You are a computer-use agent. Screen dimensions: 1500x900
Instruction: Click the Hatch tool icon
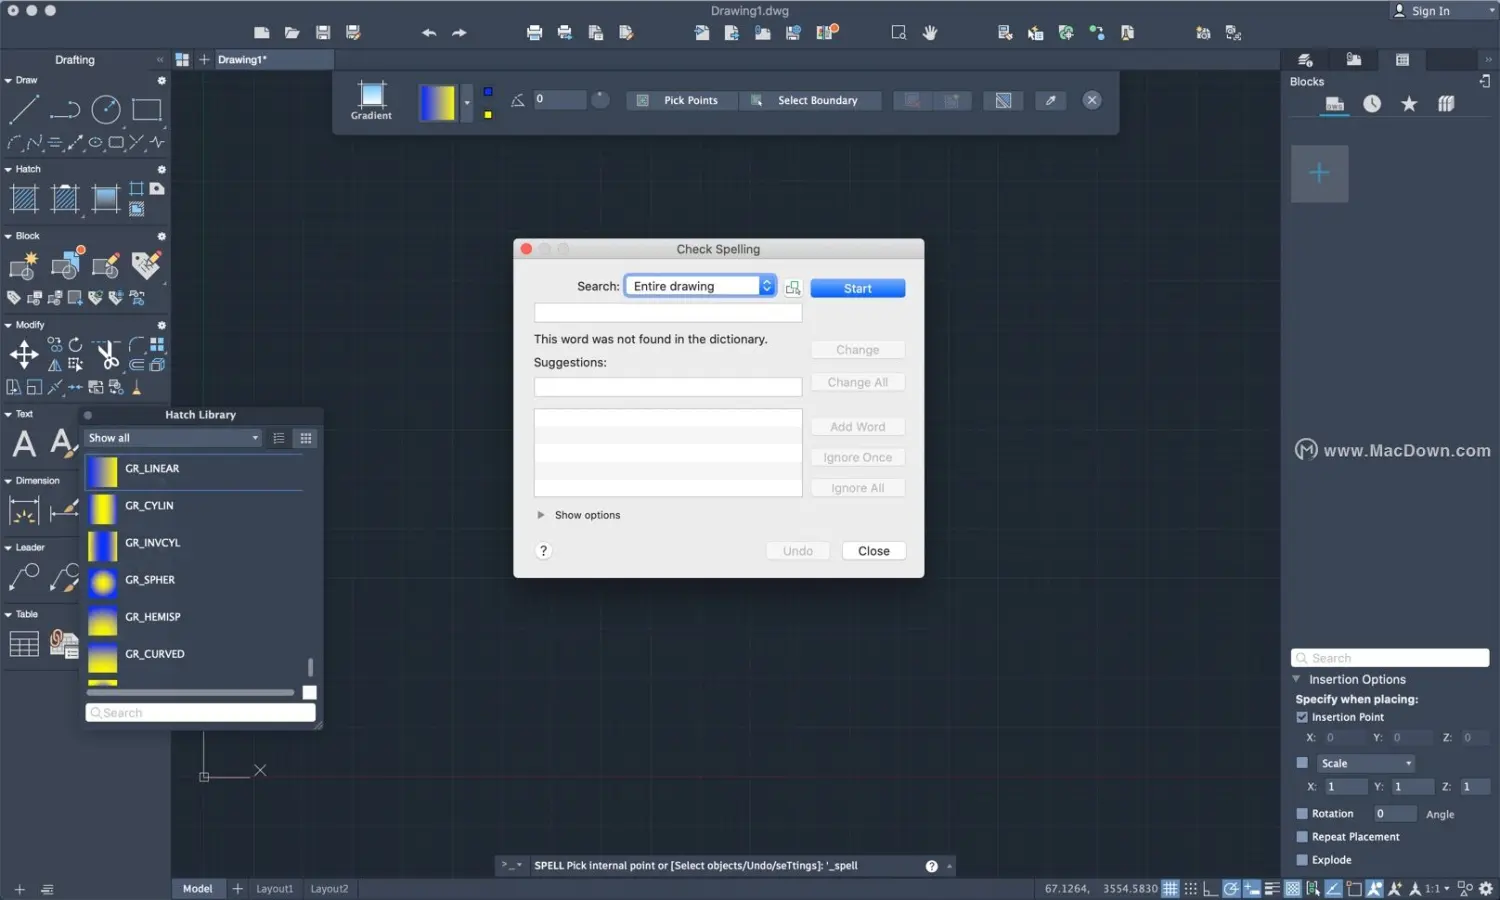coord(24,199)
